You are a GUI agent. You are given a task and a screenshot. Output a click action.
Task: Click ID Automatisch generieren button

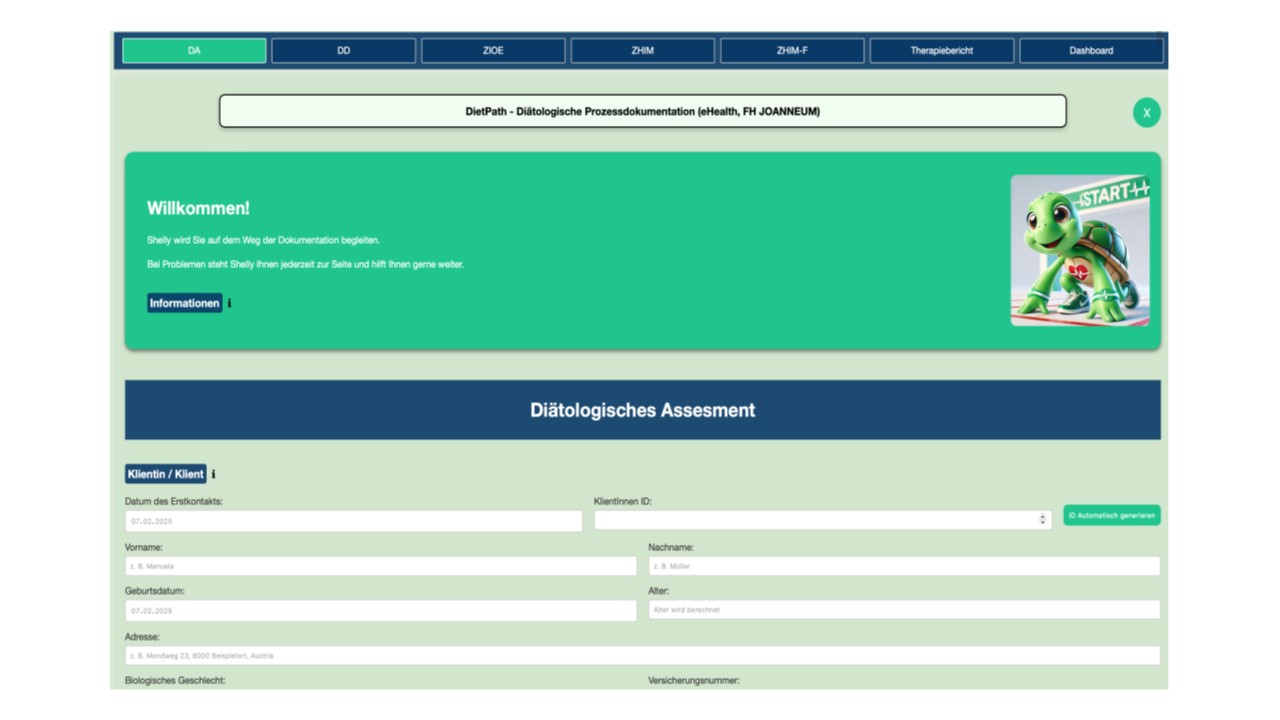1111,516
